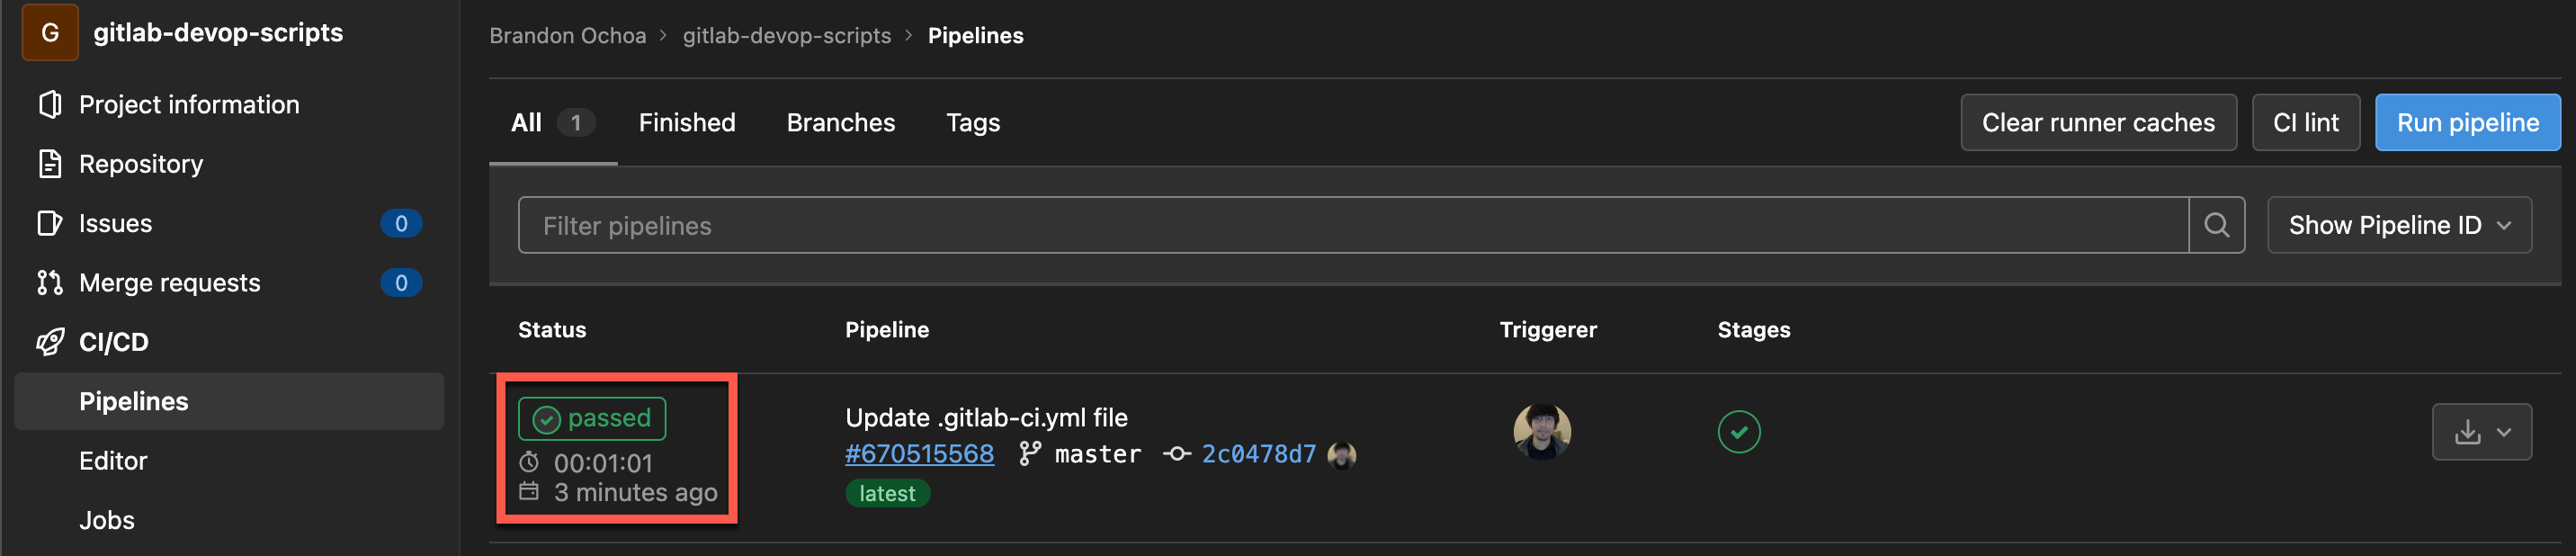Click the search magnifier icon

2216,226
